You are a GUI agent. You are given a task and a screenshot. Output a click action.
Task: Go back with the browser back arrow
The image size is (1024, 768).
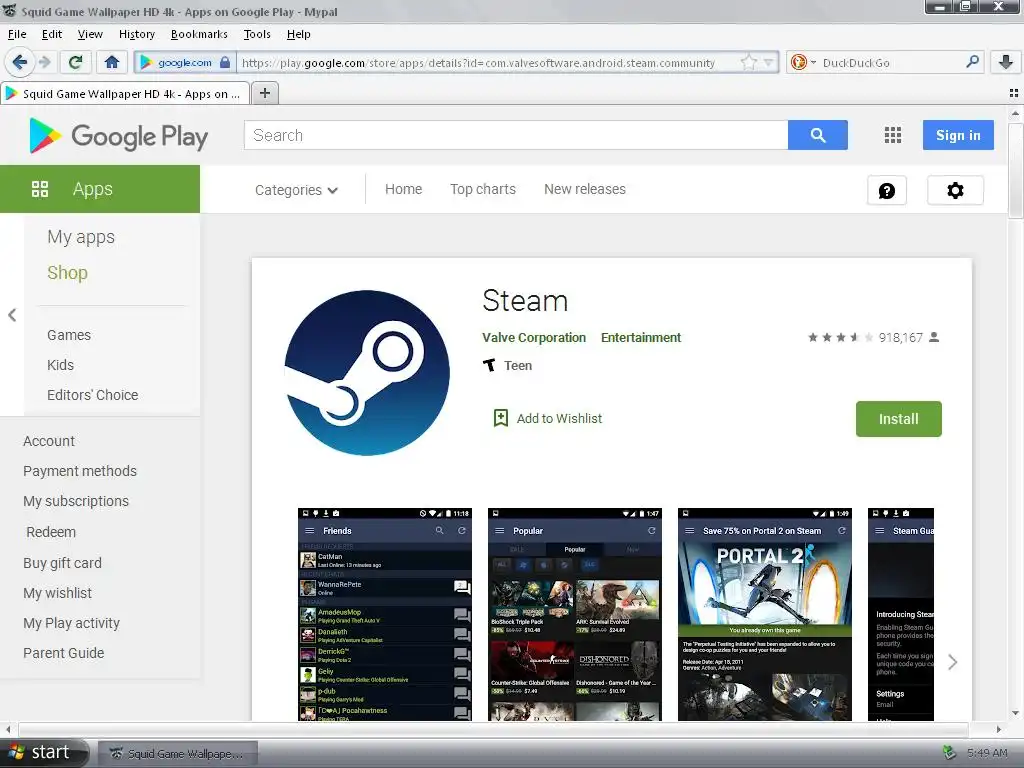pos(20,63)
